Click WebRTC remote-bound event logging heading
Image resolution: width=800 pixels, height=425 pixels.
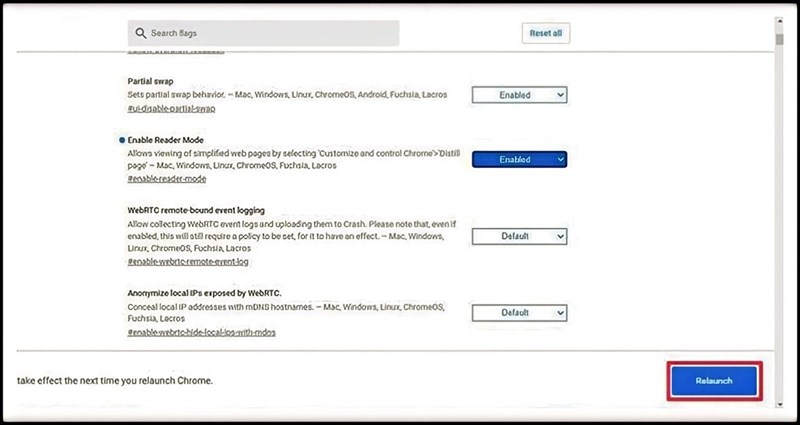[x=196, y=210]
